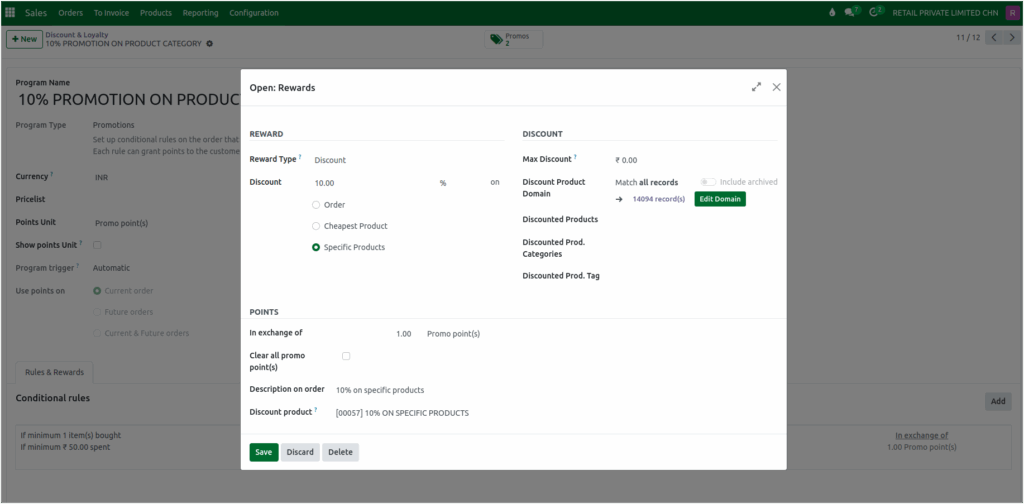The height and width of the screenshot is (504, 1024).
Task: Open the Configuration menu
Action: (254, 13)
